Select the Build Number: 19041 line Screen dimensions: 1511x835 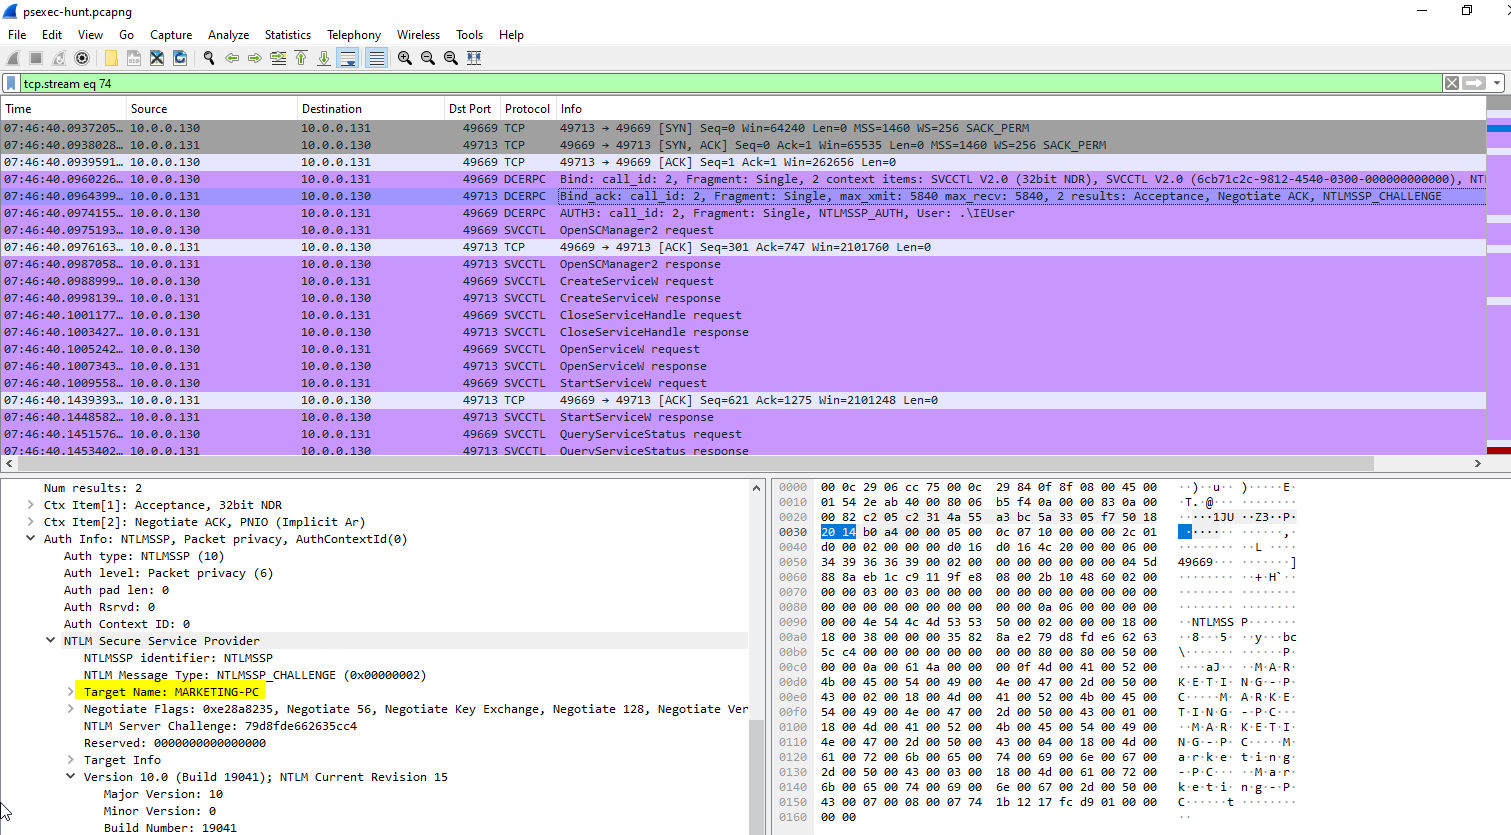point(170,828)
